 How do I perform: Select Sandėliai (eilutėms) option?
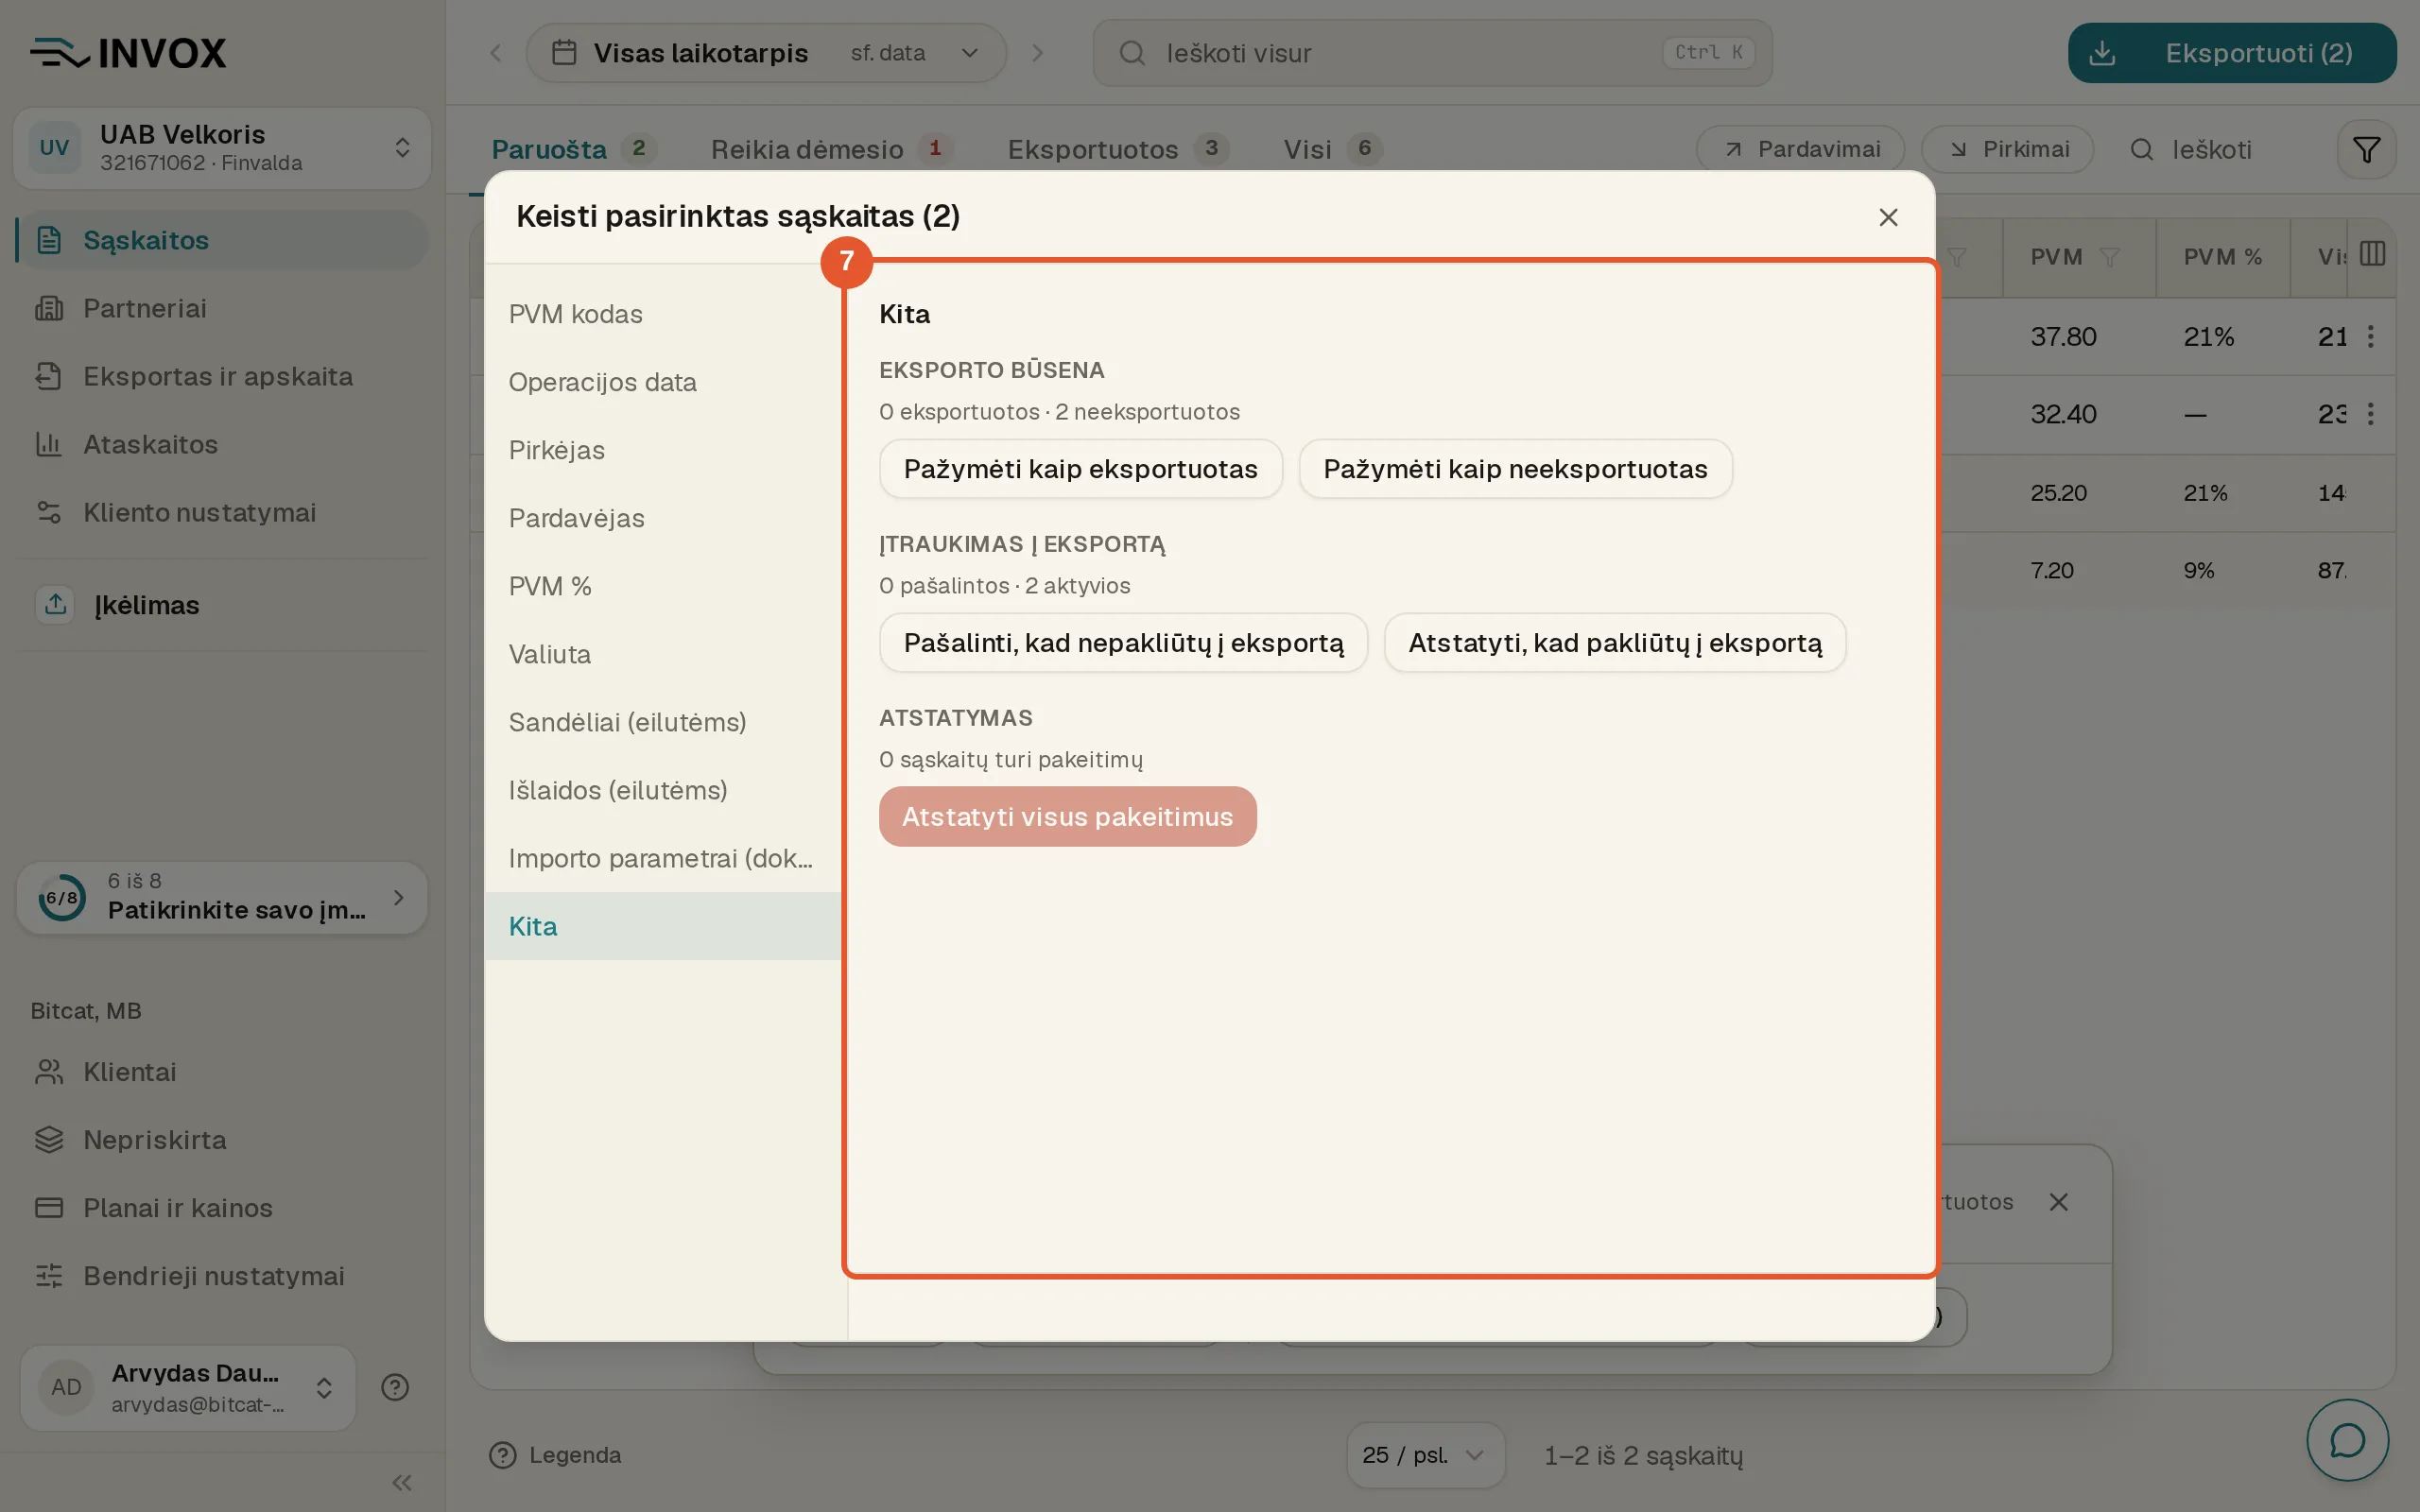point(663,722)
